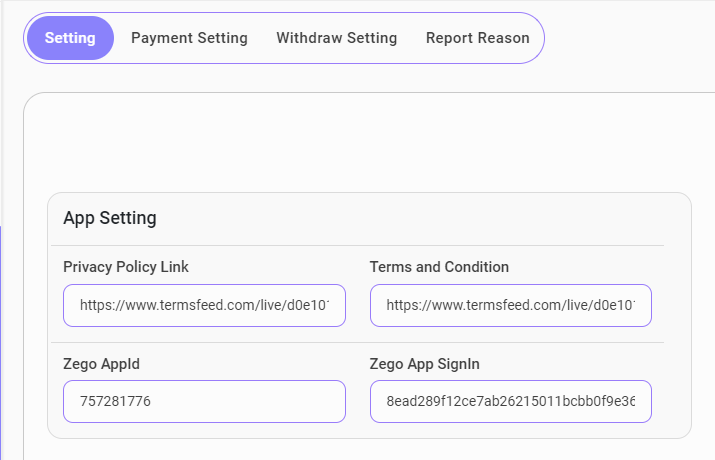This screenshot has height=460, width=715.
Task: Click the App Setting section heading
Action: pyautogui.click(x=109, y=218)
